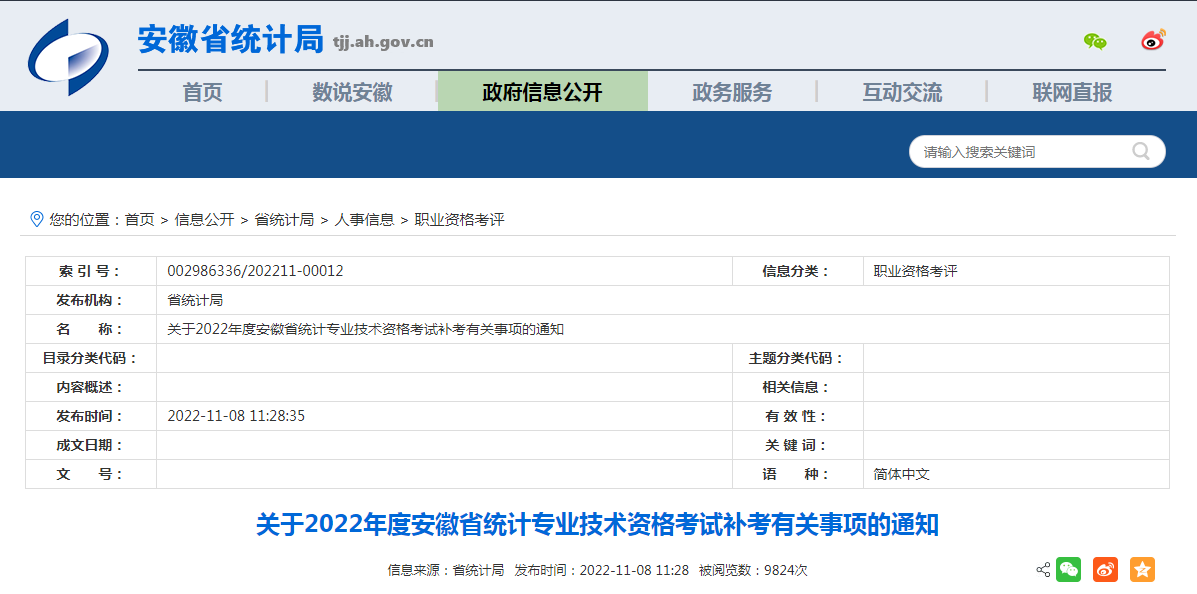Share the notice via WeChat icon
This screenshot has height=594, width=1197.
[x=1068, y=569]
